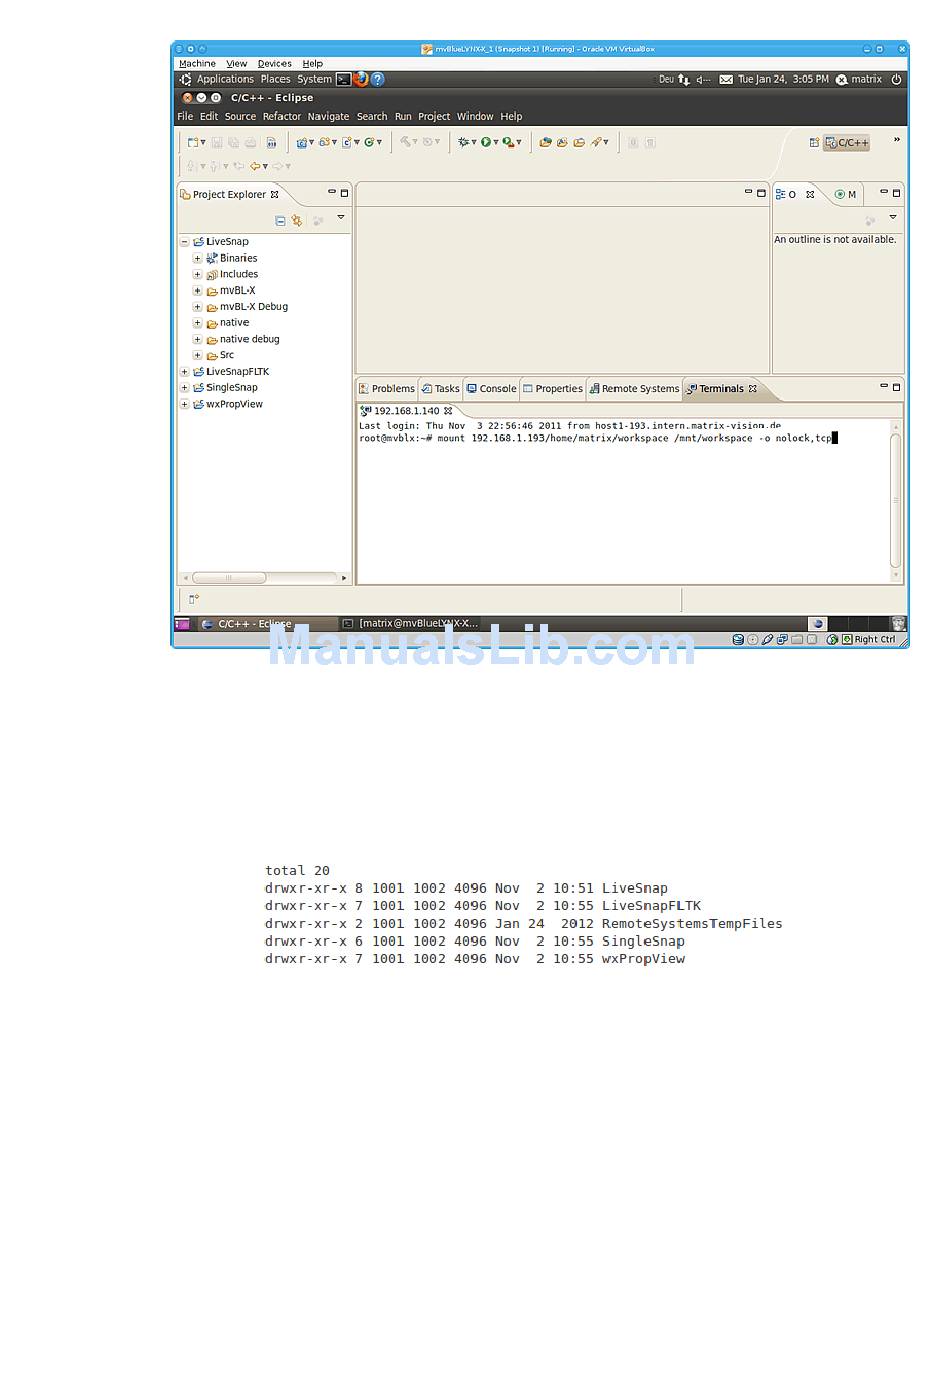
Task: Select the C/C++ perspective button
Action: [847, 143]
